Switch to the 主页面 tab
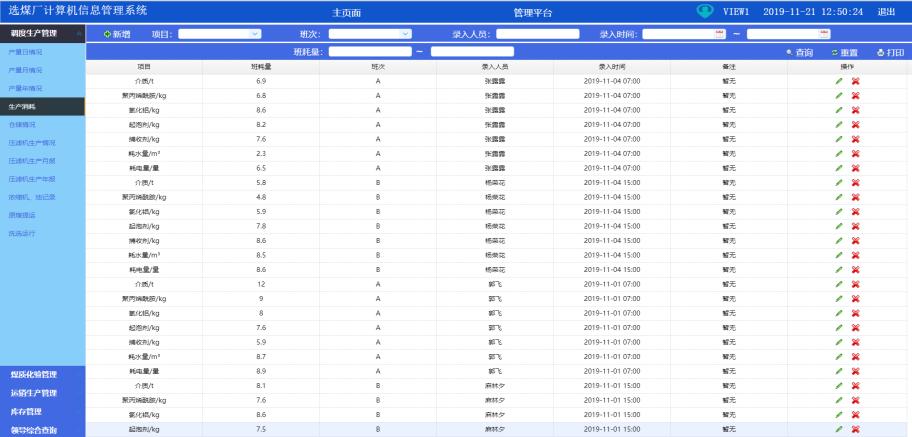 point(346,12)
